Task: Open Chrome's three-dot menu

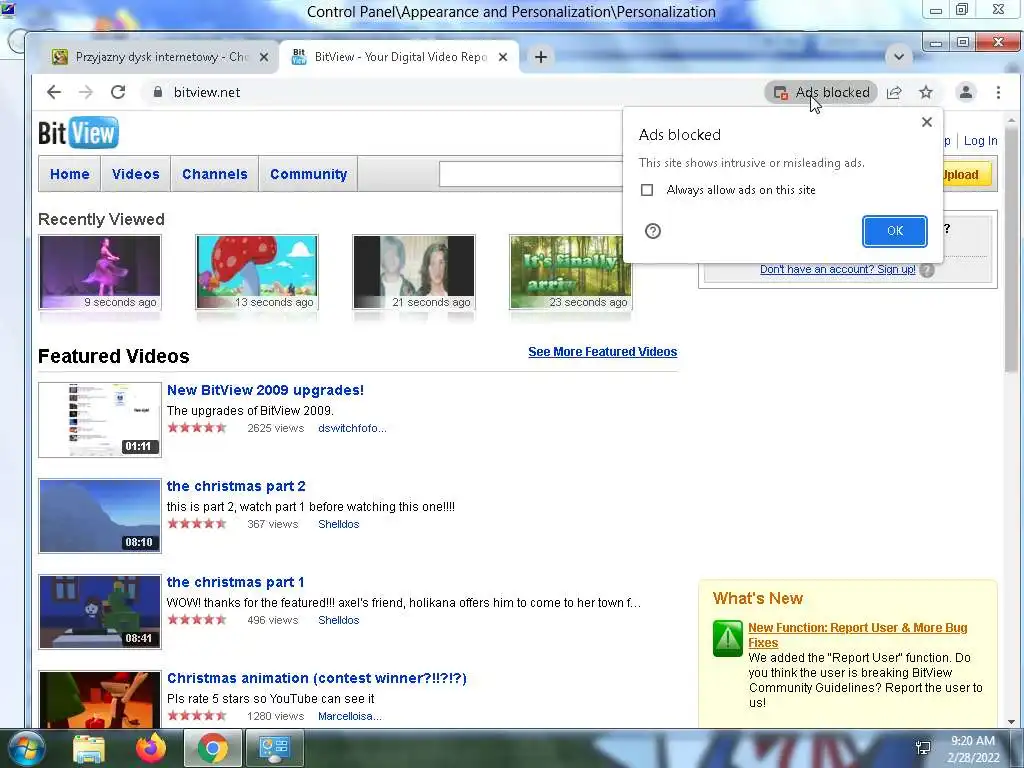Action: coord(999,92)
